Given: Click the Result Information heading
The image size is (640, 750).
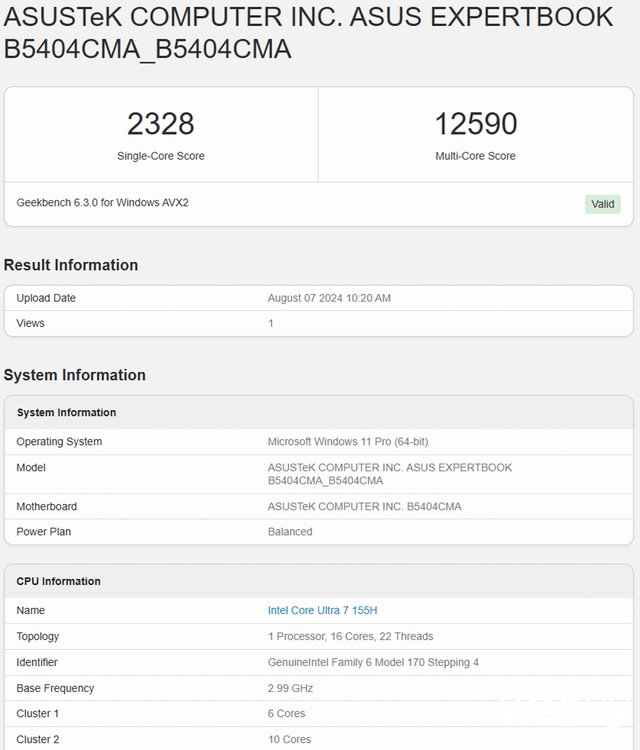Looking at the screenshot, I should click(71, 265).
